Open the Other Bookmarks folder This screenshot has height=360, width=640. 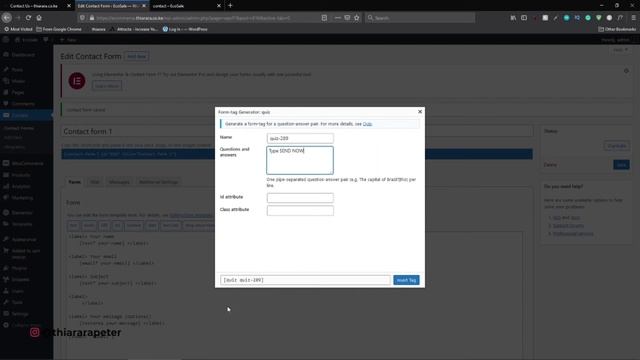pos(617,29)
